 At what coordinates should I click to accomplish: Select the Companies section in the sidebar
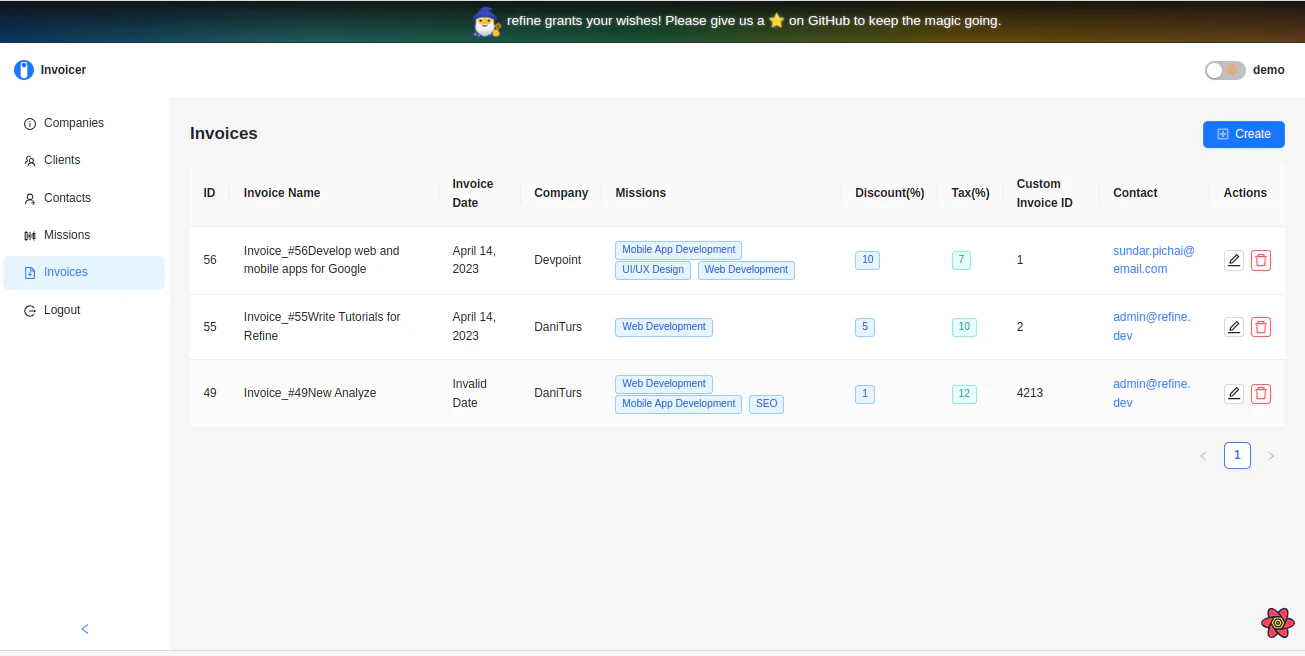(x=73, y=122)
